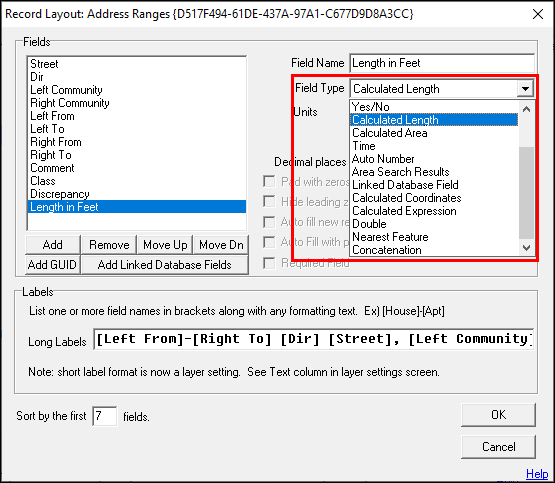Select Street in the Fields list
The height and width of the screenshot is (483, 555).
pyautogui.click(x=137, y=64)
